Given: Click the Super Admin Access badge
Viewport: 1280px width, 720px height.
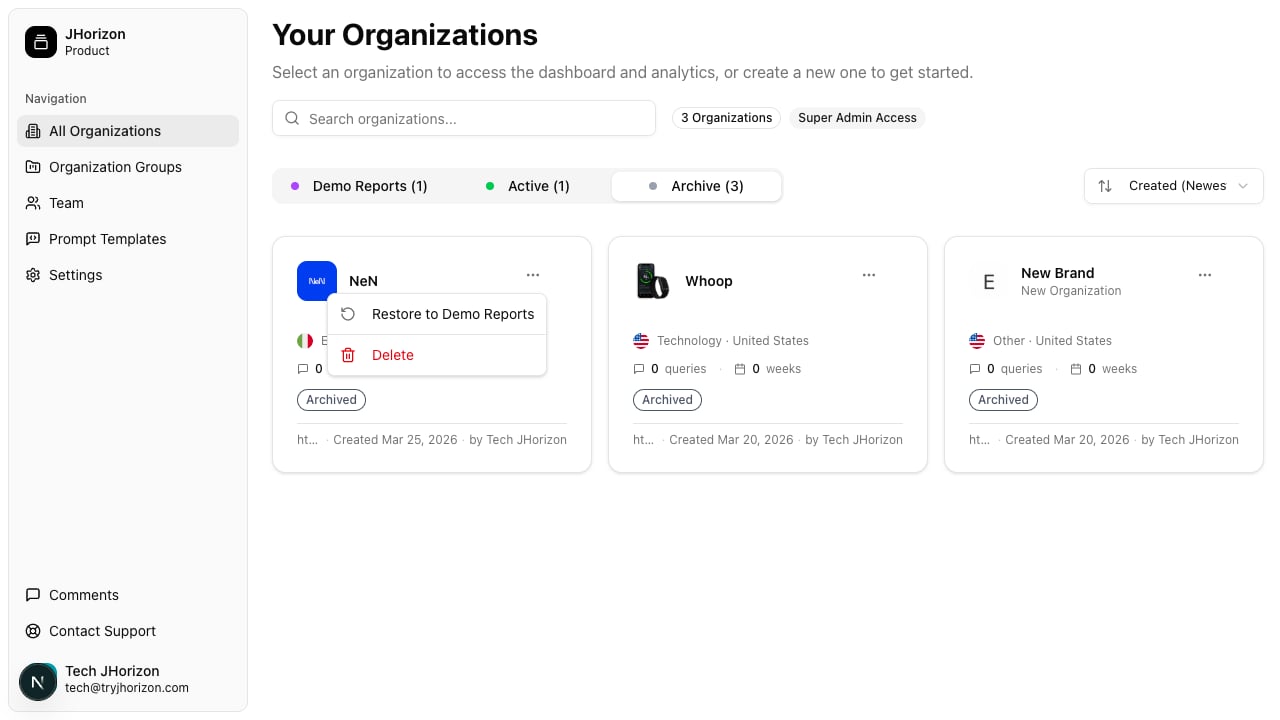Looking at the screenshot, I should (857, 118).
